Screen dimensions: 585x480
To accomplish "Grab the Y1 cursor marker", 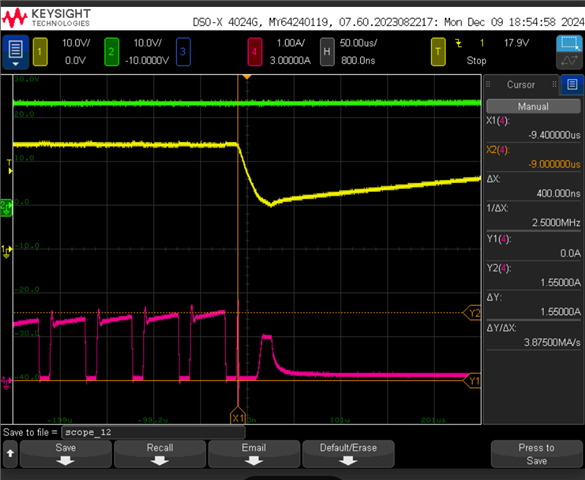I will pos(472,381).
